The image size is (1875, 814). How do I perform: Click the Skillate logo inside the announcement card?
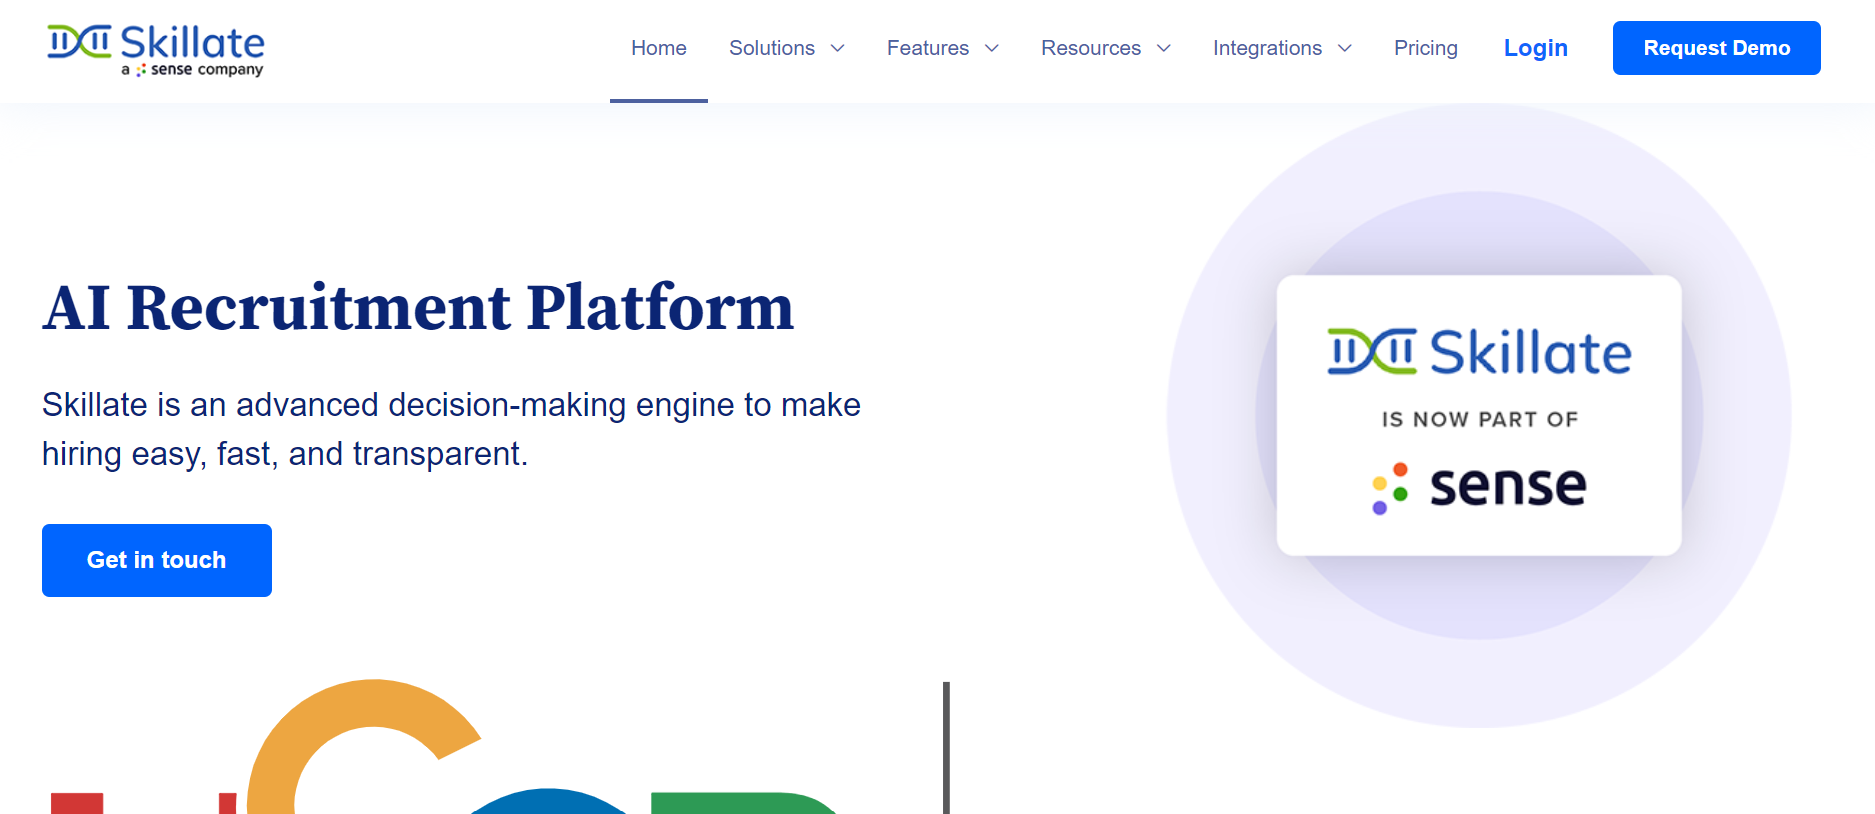point(1479,352)
